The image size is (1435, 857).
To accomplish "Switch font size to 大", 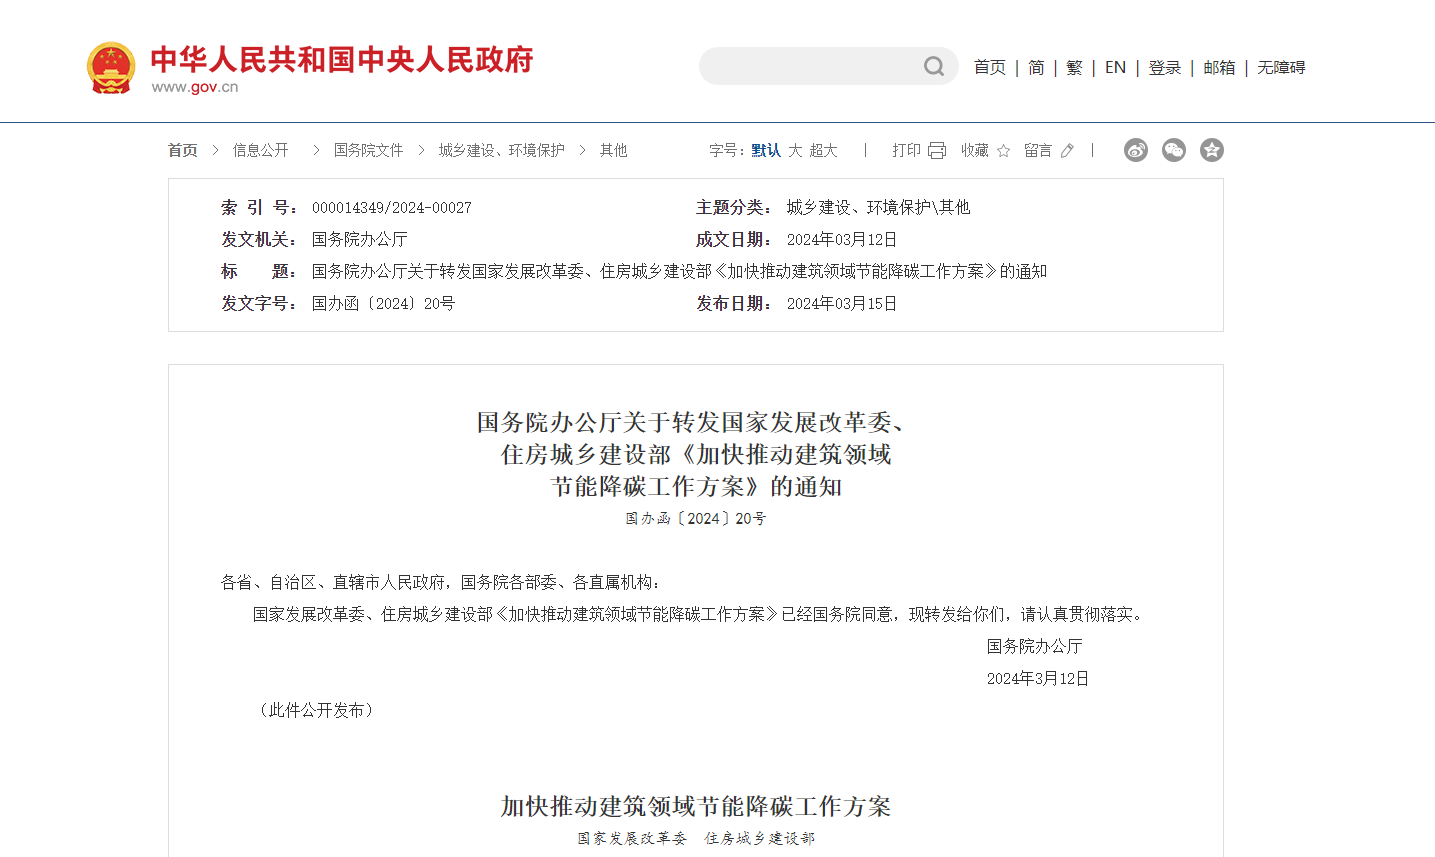I will tap(796, 149).
